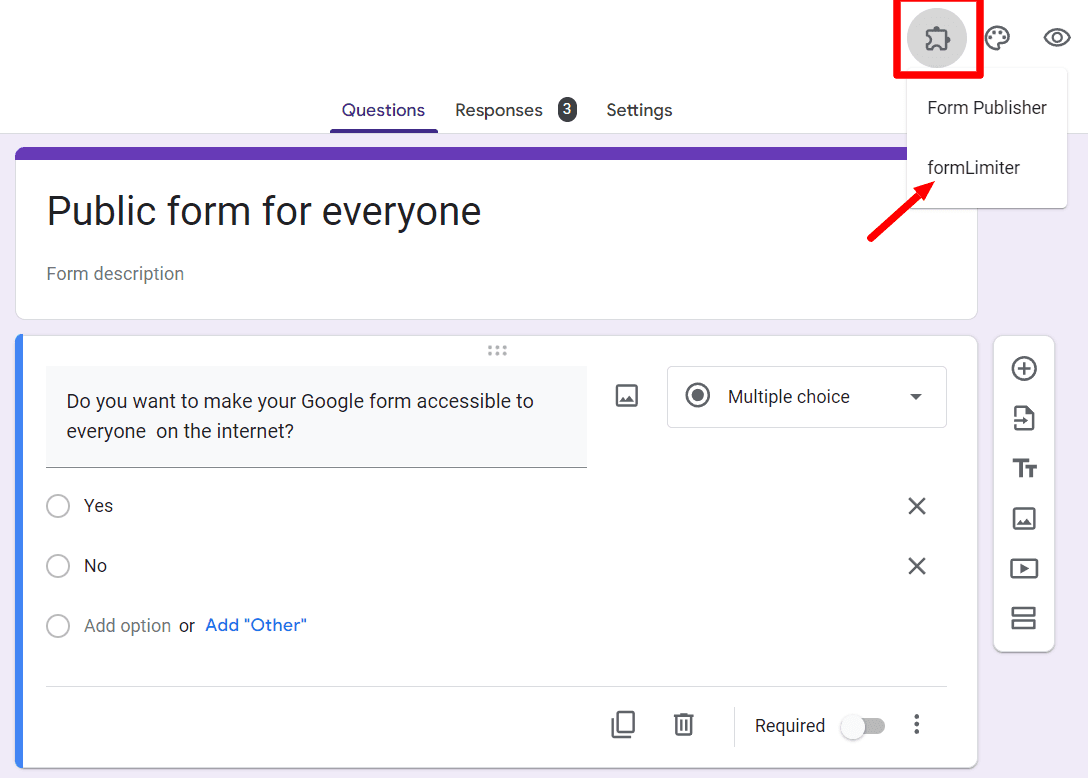This screenshot has width=1088, height=778.
Task: Add title and description icon
Action: coord(1024,468)
